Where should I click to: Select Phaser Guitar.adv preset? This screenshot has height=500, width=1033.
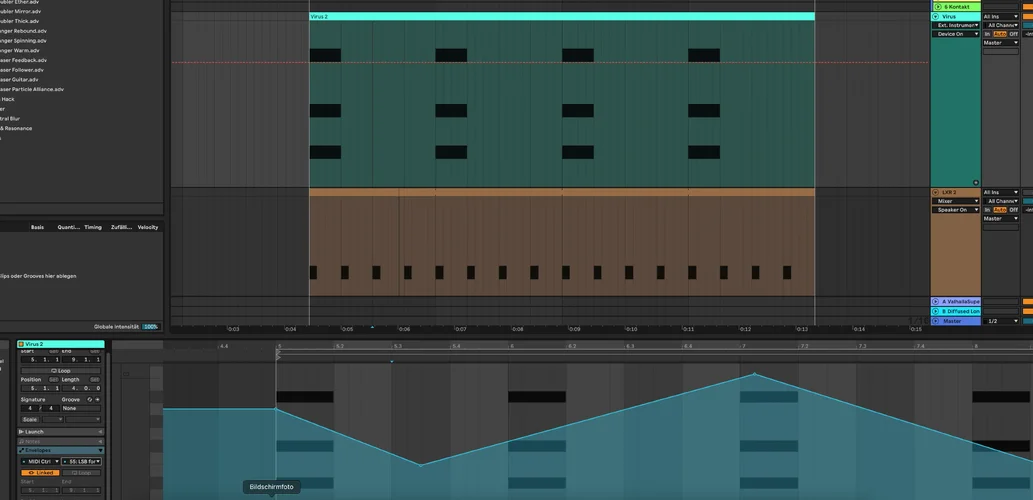coord(20,80)
